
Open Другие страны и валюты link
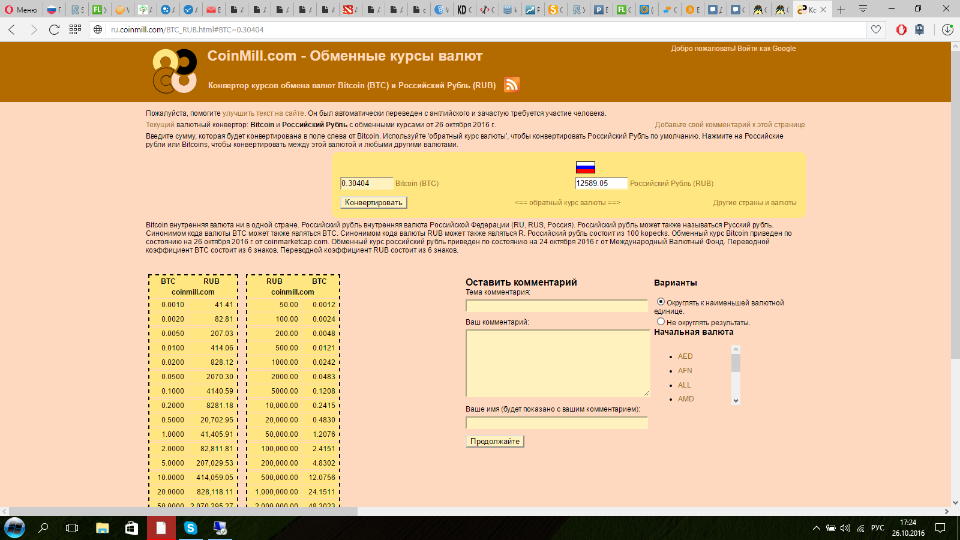click(x=754, y=202)
